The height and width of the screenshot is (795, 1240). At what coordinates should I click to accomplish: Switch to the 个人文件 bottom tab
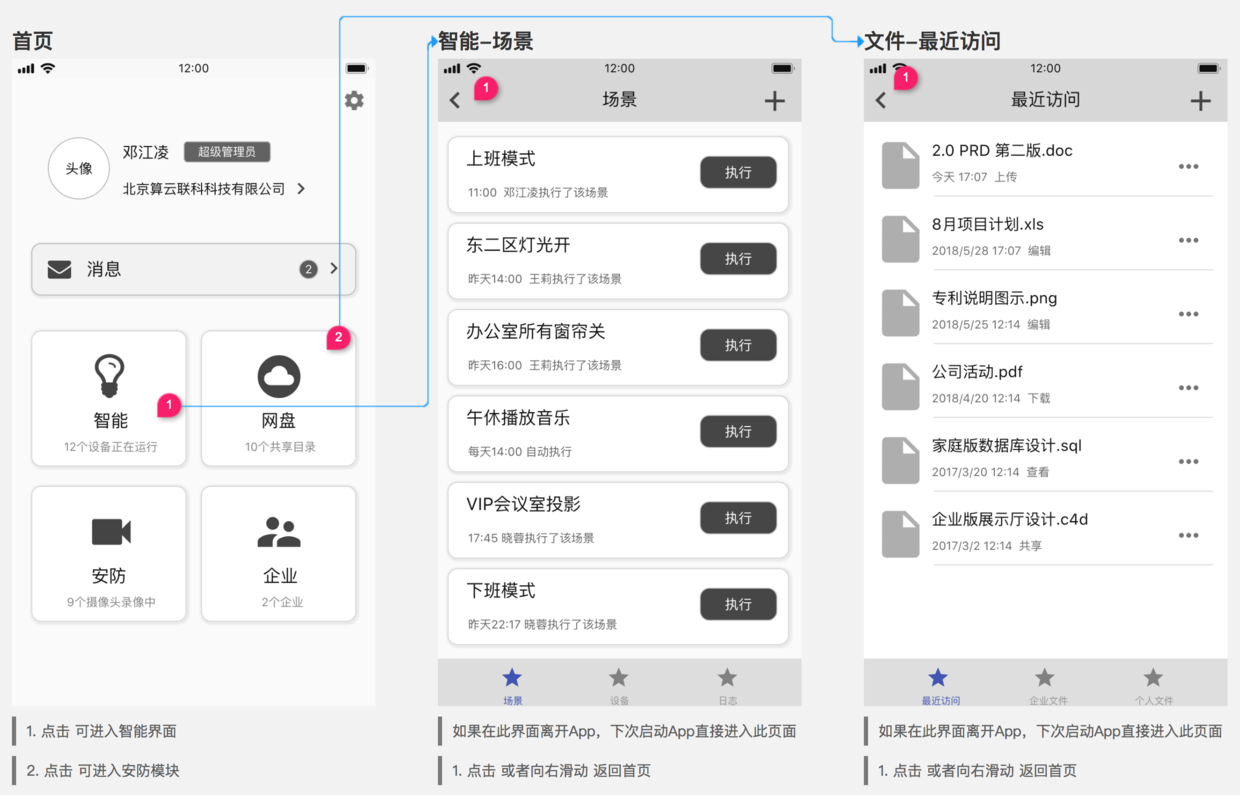(1153, 686)
